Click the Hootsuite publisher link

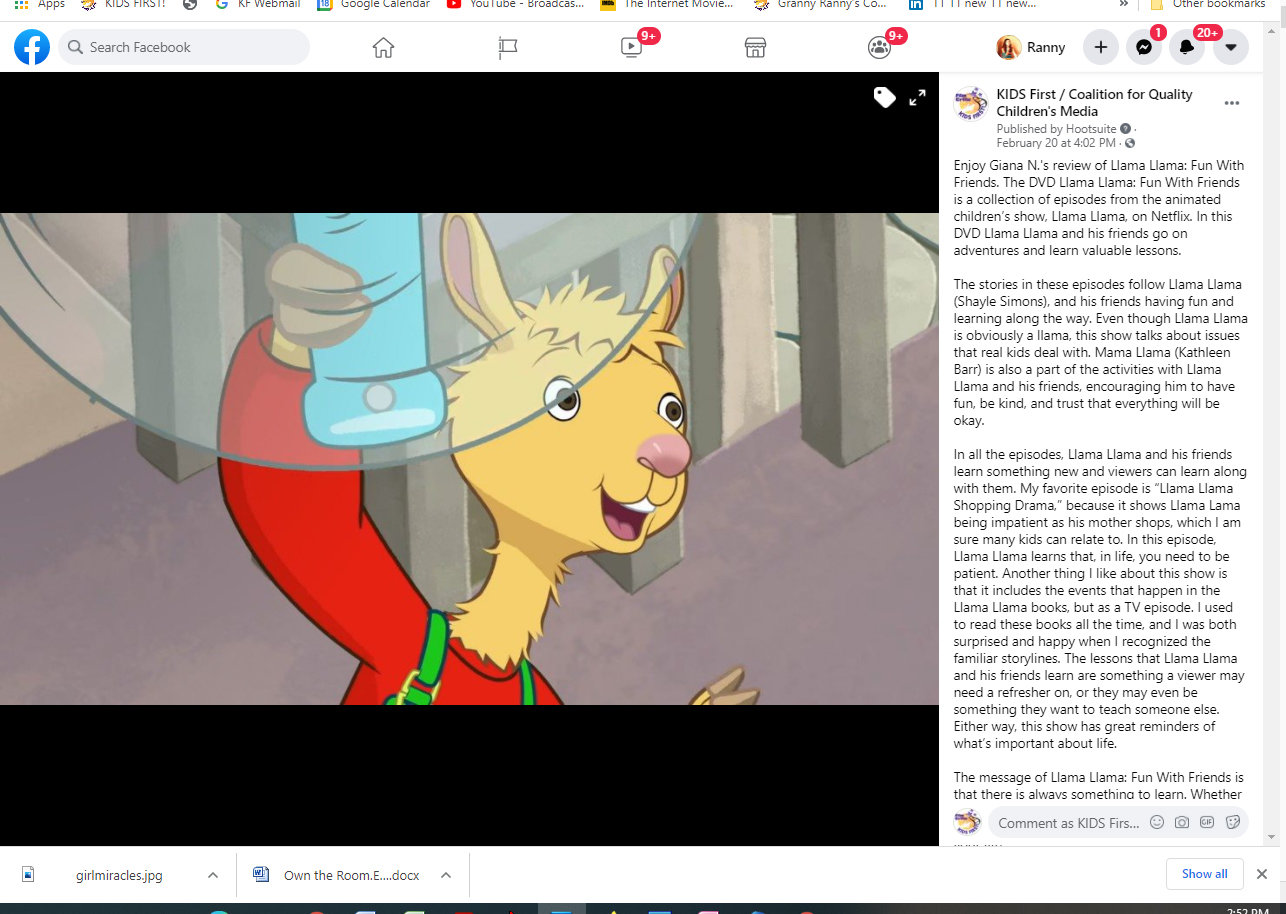1090,129
